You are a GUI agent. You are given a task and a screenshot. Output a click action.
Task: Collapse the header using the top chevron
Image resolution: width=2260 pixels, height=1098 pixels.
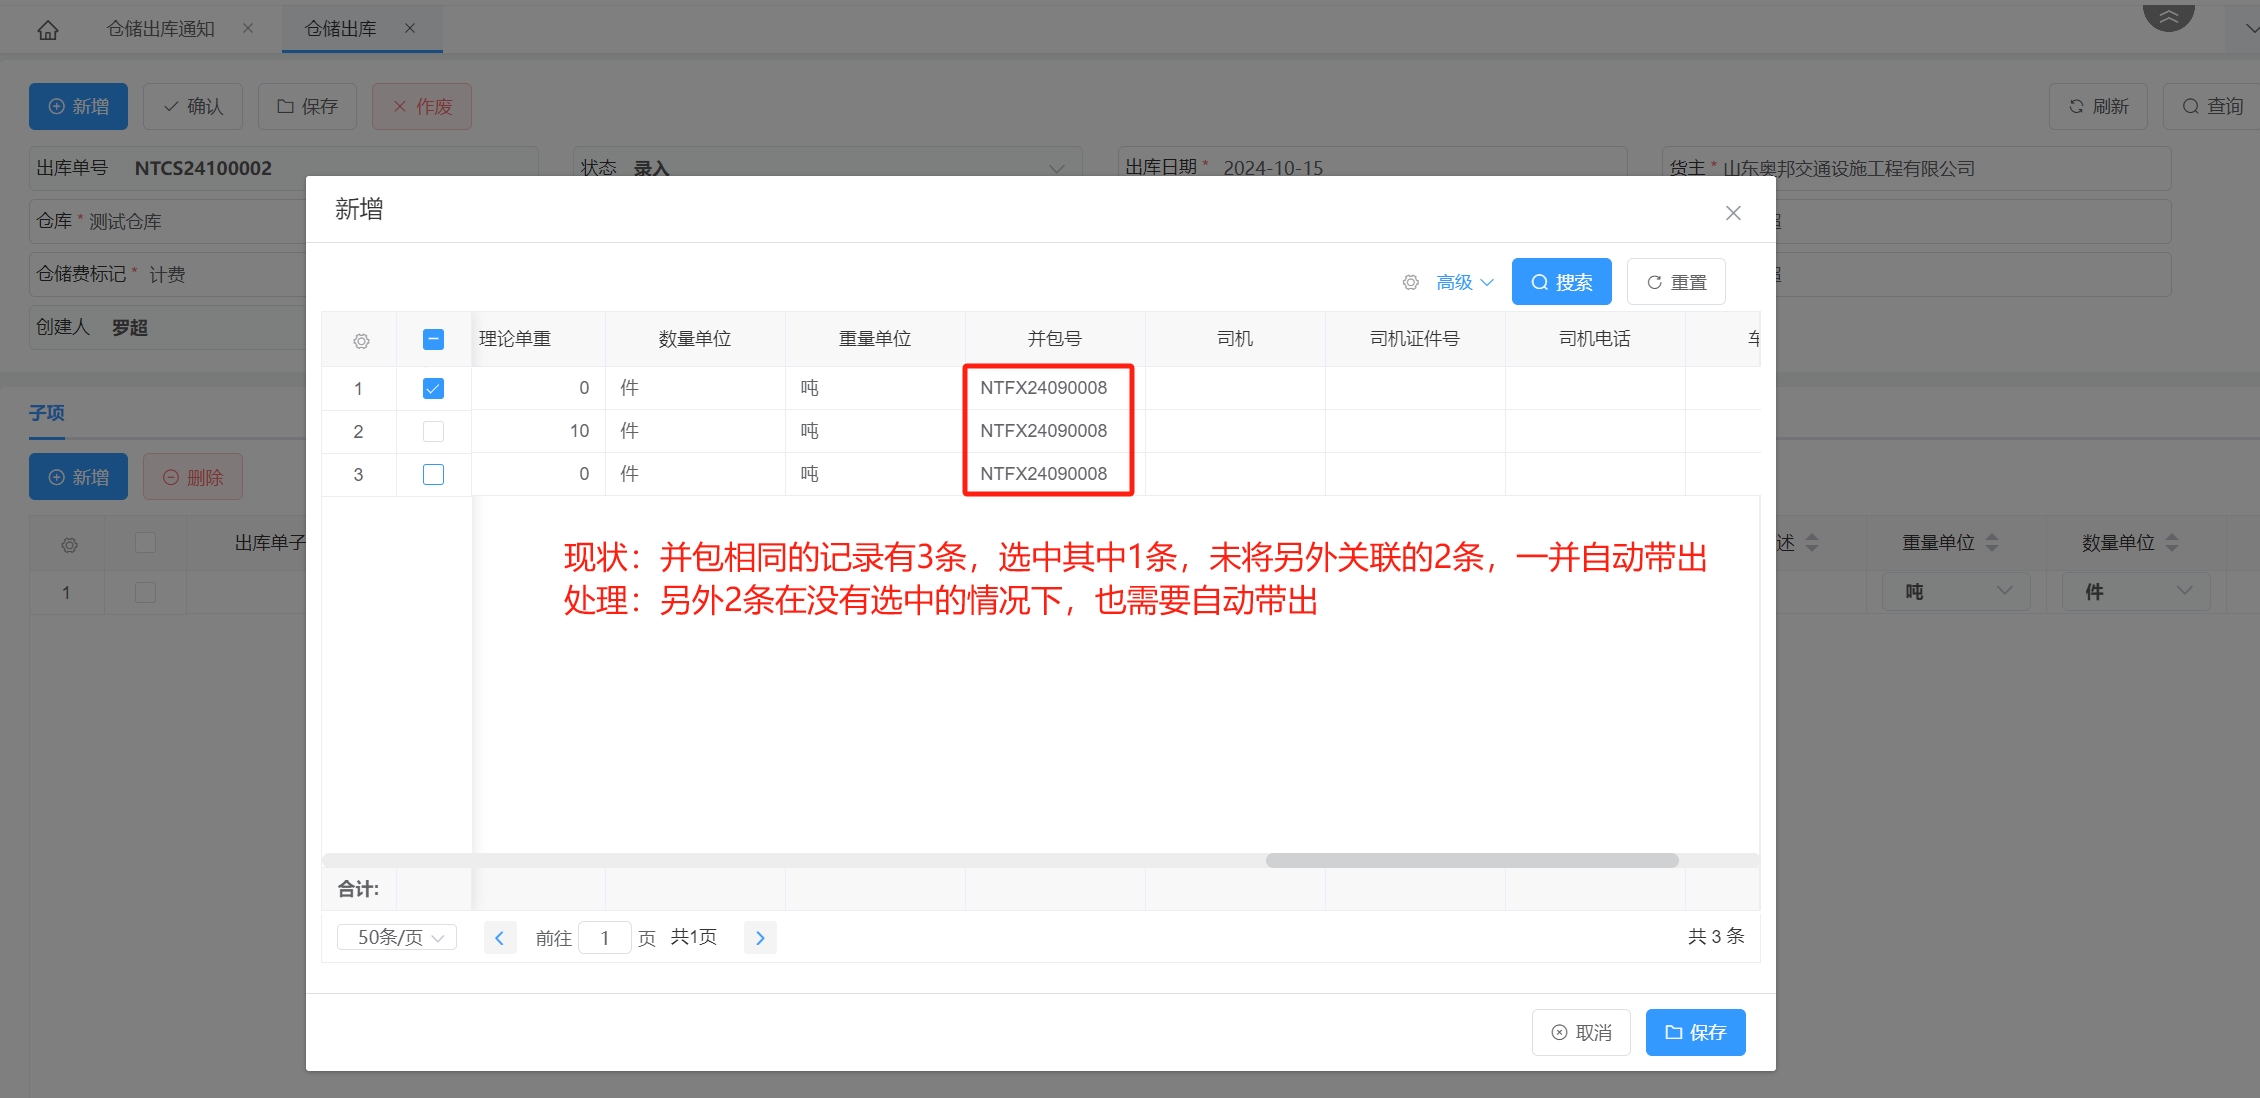click(x=2169, y=17)
